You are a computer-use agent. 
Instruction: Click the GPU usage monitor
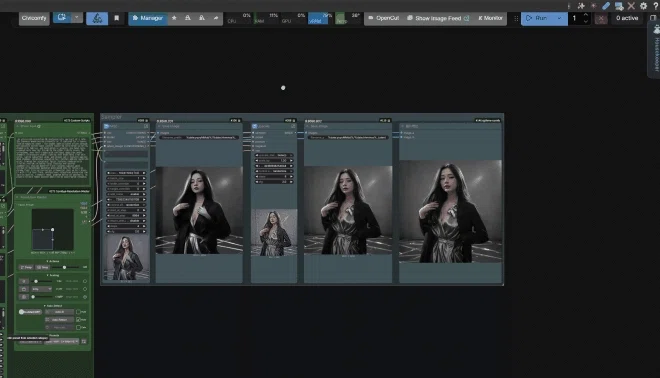tap(293, 18)
